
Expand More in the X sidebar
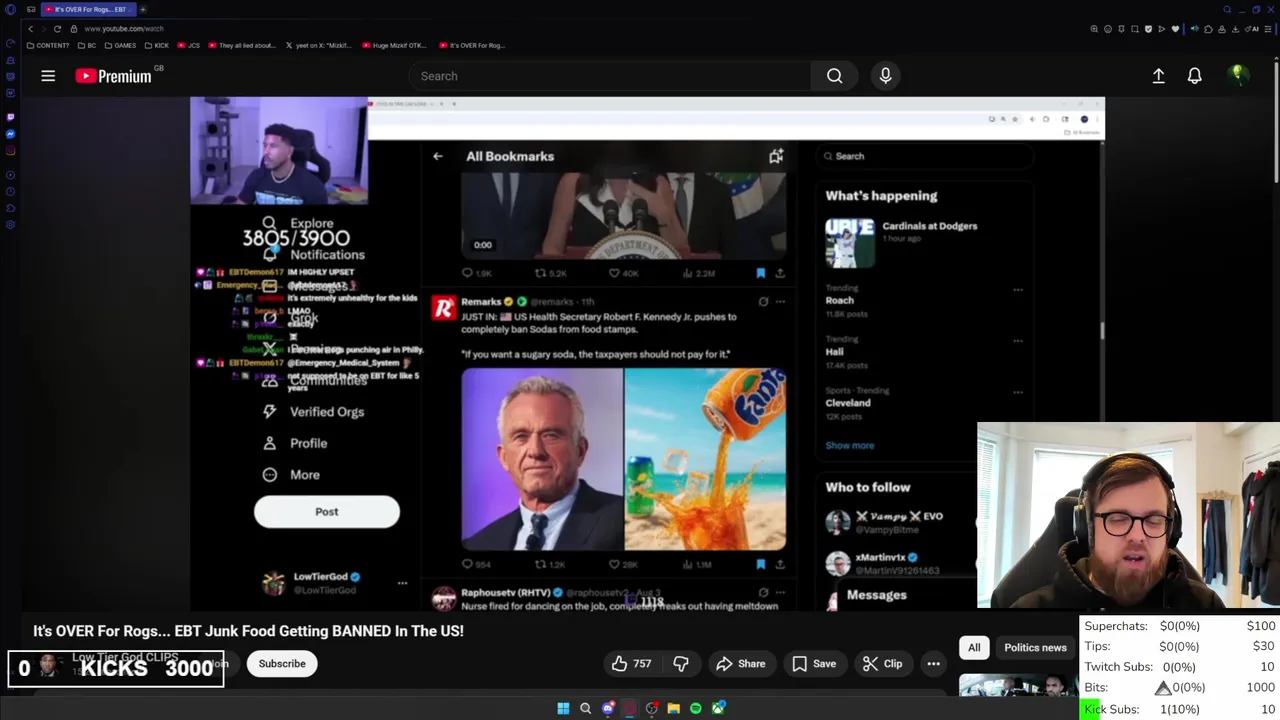291,475
